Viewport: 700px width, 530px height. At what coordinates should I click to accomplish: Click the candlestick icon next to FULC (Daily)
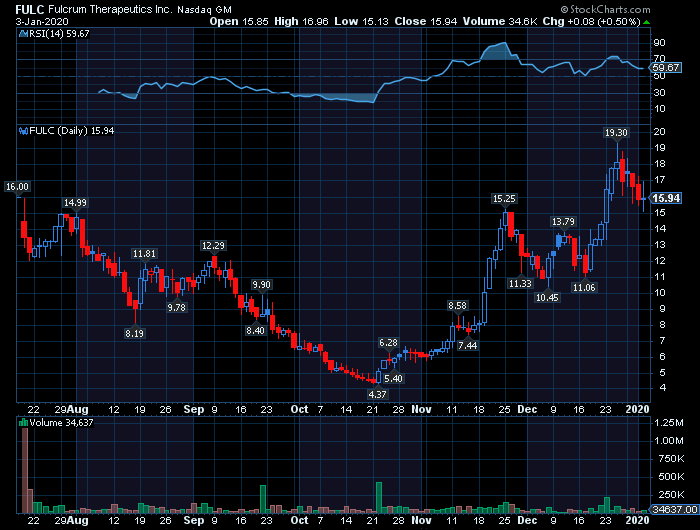(23, 131)
